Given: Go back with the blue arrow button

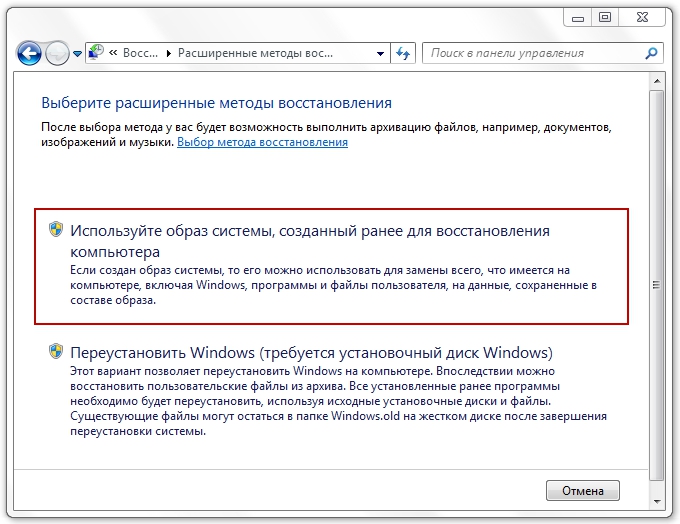Looking at the screenshot, I should pos(29,54).
